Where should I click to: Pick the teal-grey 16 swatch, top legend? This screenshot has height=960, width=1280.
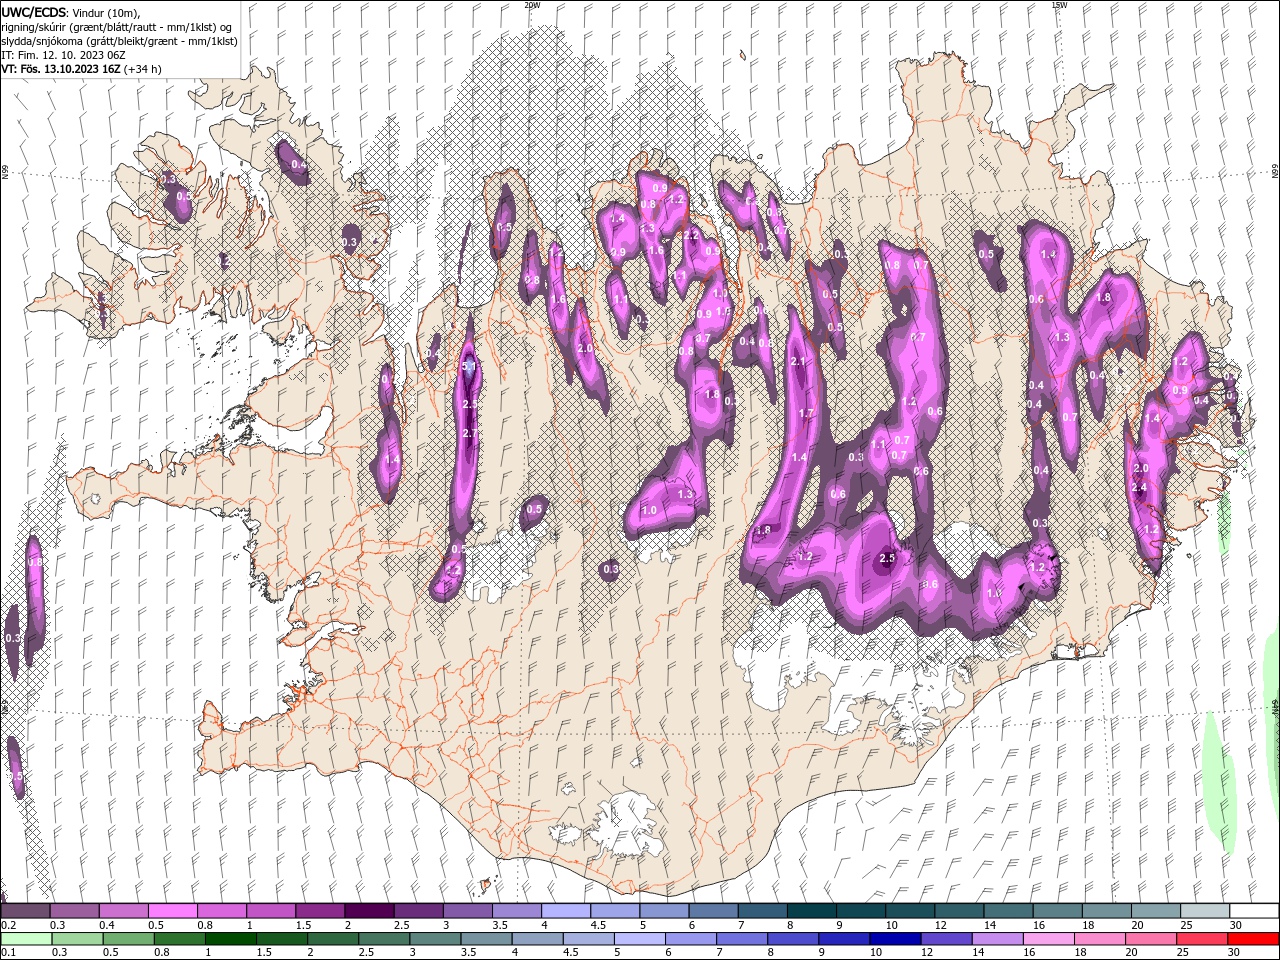point(1057,911)
